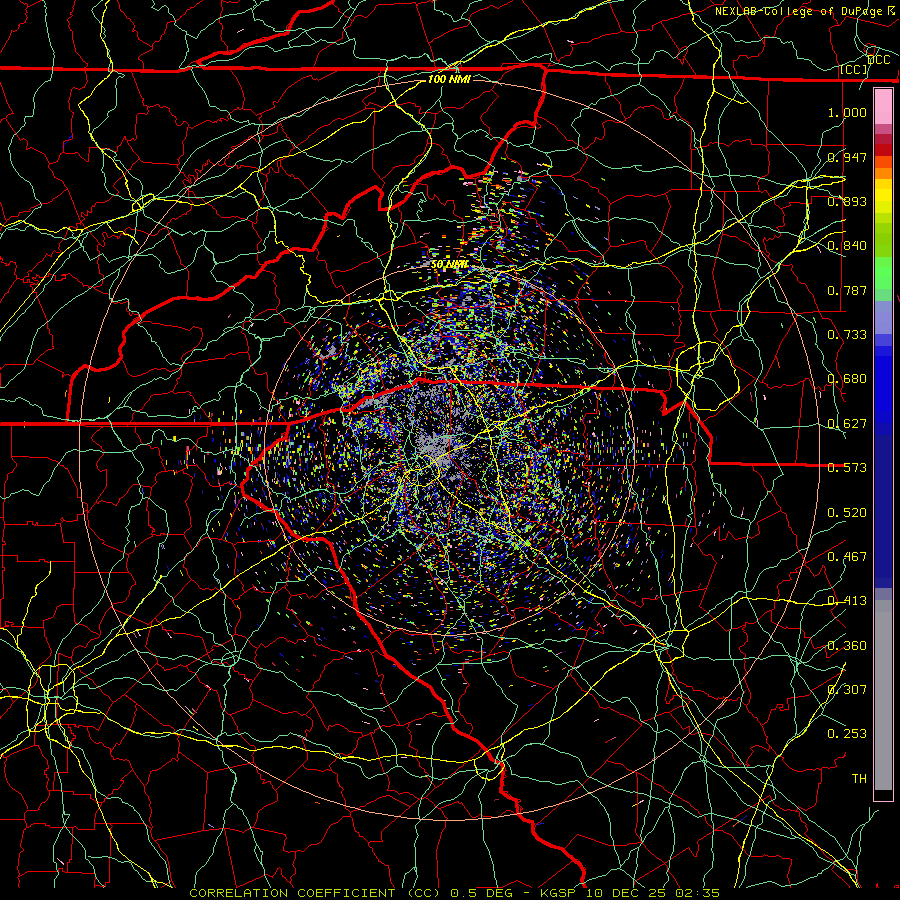
Task: Click the TH threshold label on the scale
Action: tap(859, 779)
